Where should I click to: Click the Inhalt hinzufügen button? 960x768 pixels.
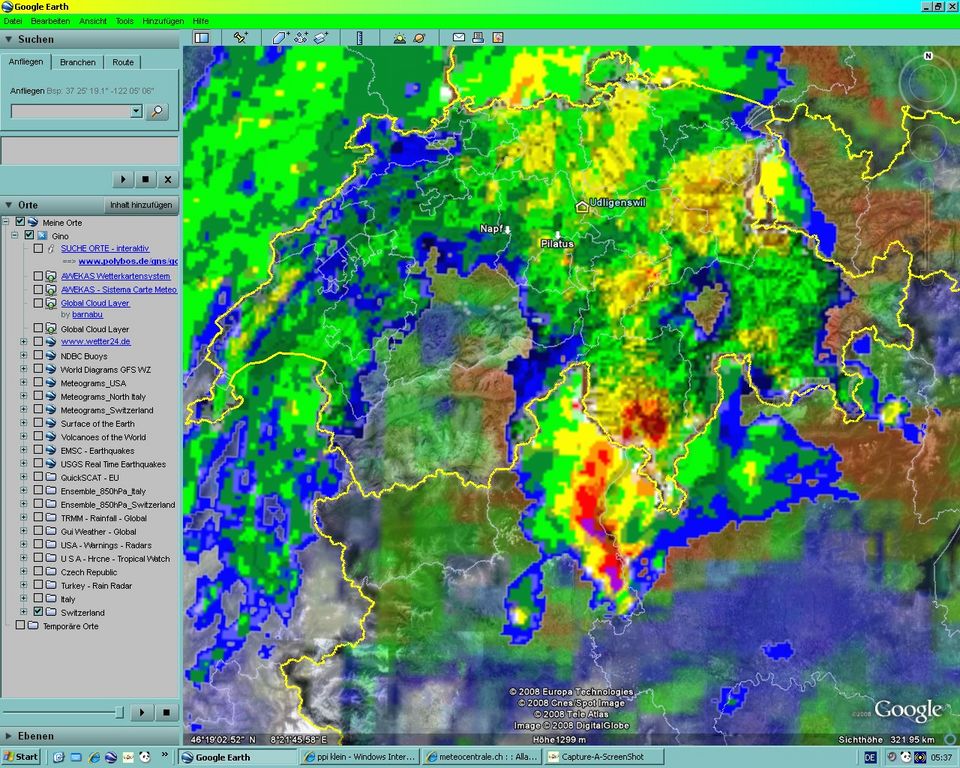141,205
